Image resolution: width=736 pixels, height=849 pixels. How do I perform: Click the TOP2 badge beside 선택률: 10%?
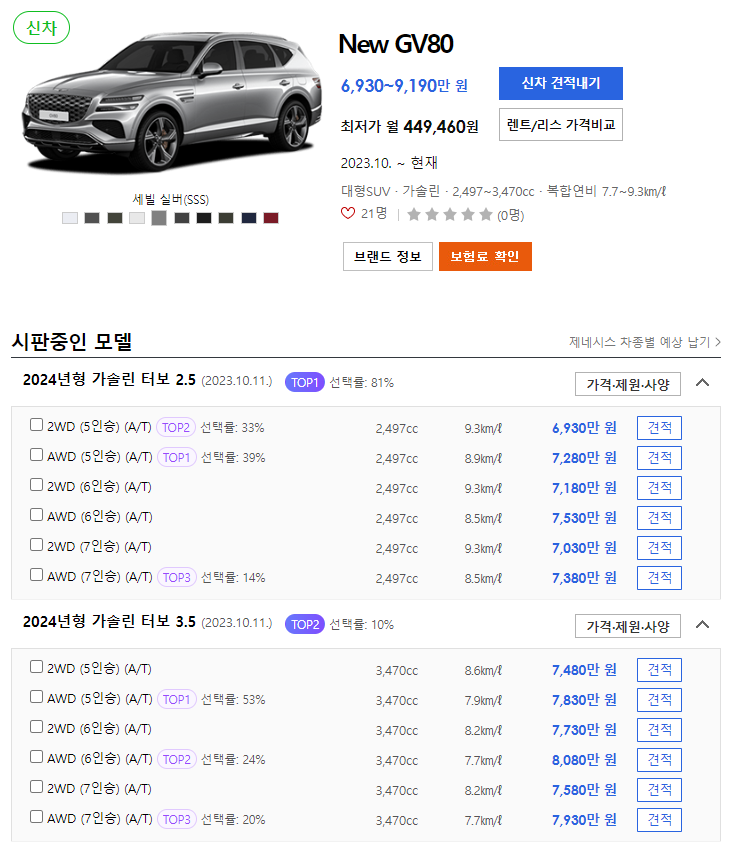pos(304,624)
